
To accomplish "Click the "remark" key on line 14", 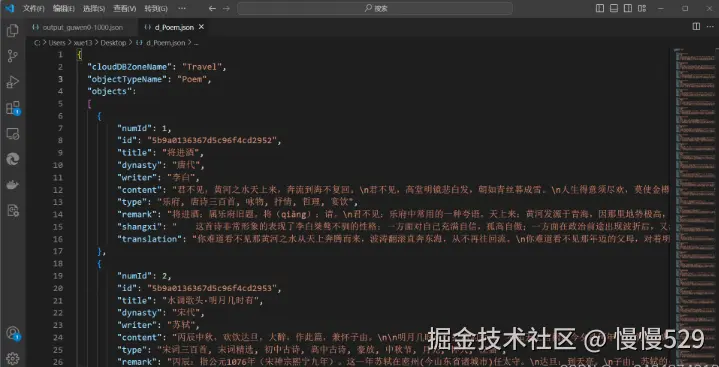I will [137, 214].
